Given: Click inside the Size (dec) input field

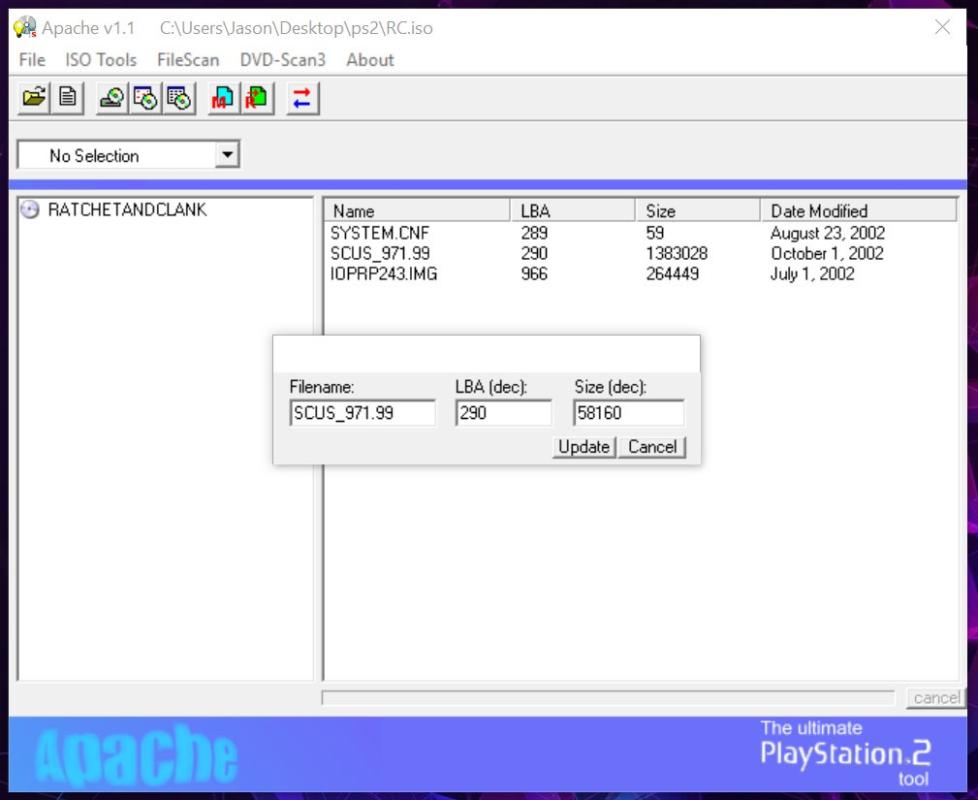Looking at the screenshot, I should (x=628, y=412).
